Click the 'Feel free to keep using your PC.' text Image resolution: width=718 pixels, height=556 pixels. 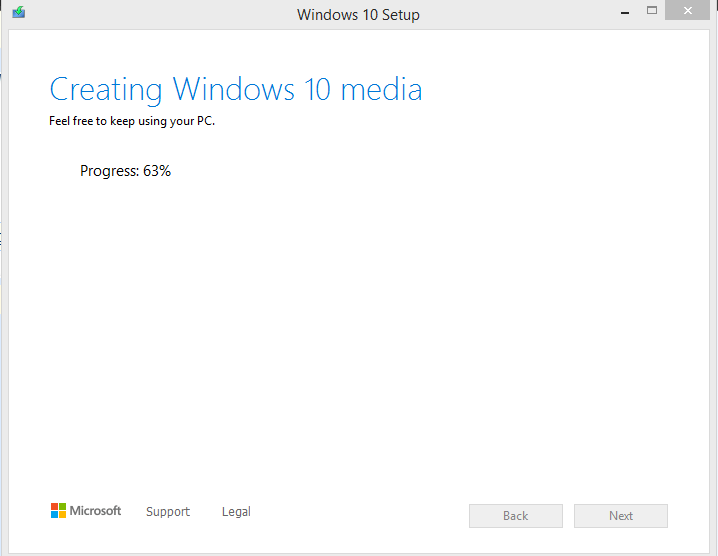(x=132, y=121)
